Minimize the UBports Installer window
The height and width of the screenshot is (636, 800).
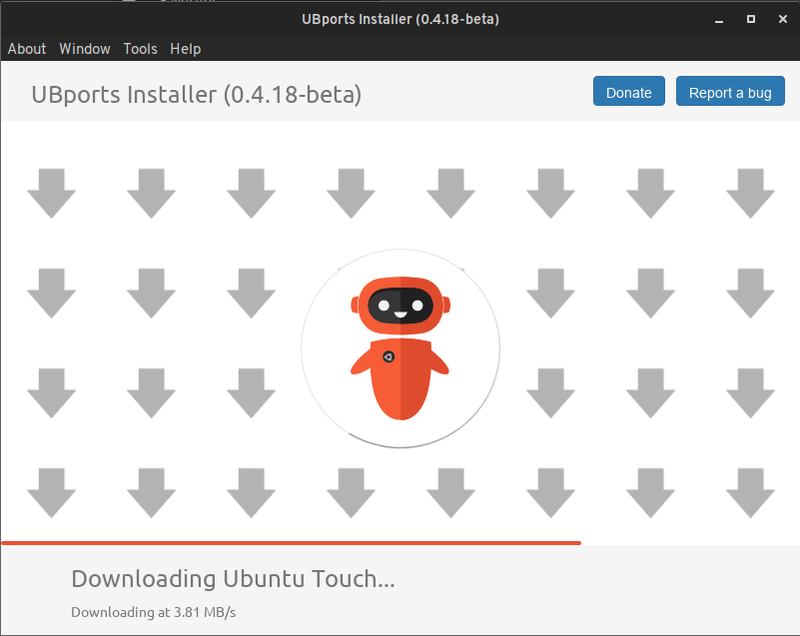(718, 19)
